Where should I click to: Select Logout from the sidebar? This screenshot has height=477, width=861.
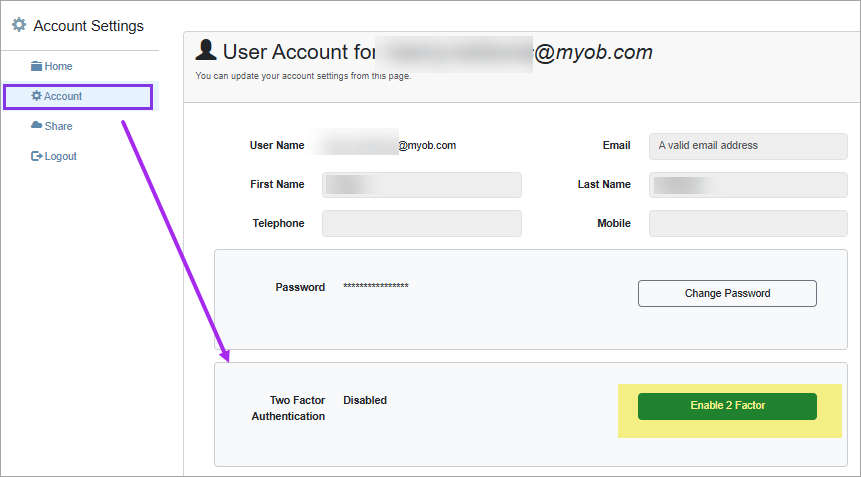point(54,156)
